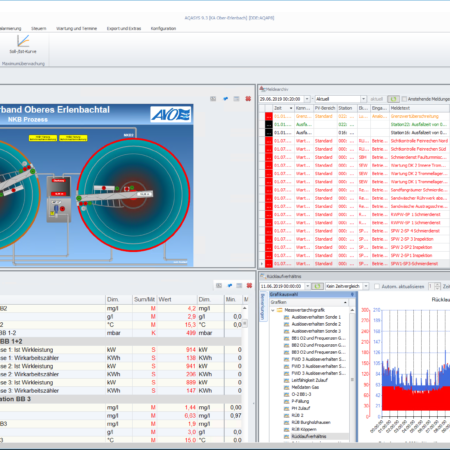This screenshot has width=450, height=450.
Task: Select RÜB Burgholzhausen graphic entry
Action: 311,422
